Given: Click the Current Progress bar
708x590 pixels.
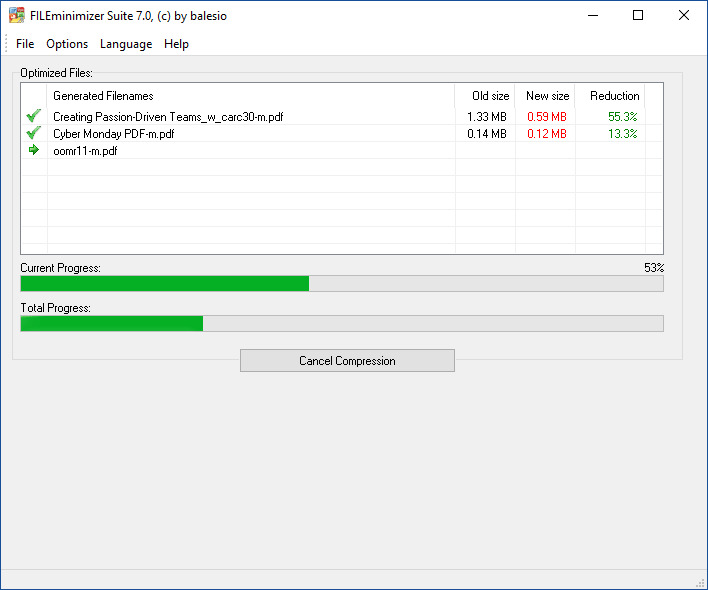Looking at the screenshot, I should pyautogui.click(x=342, y=283).
